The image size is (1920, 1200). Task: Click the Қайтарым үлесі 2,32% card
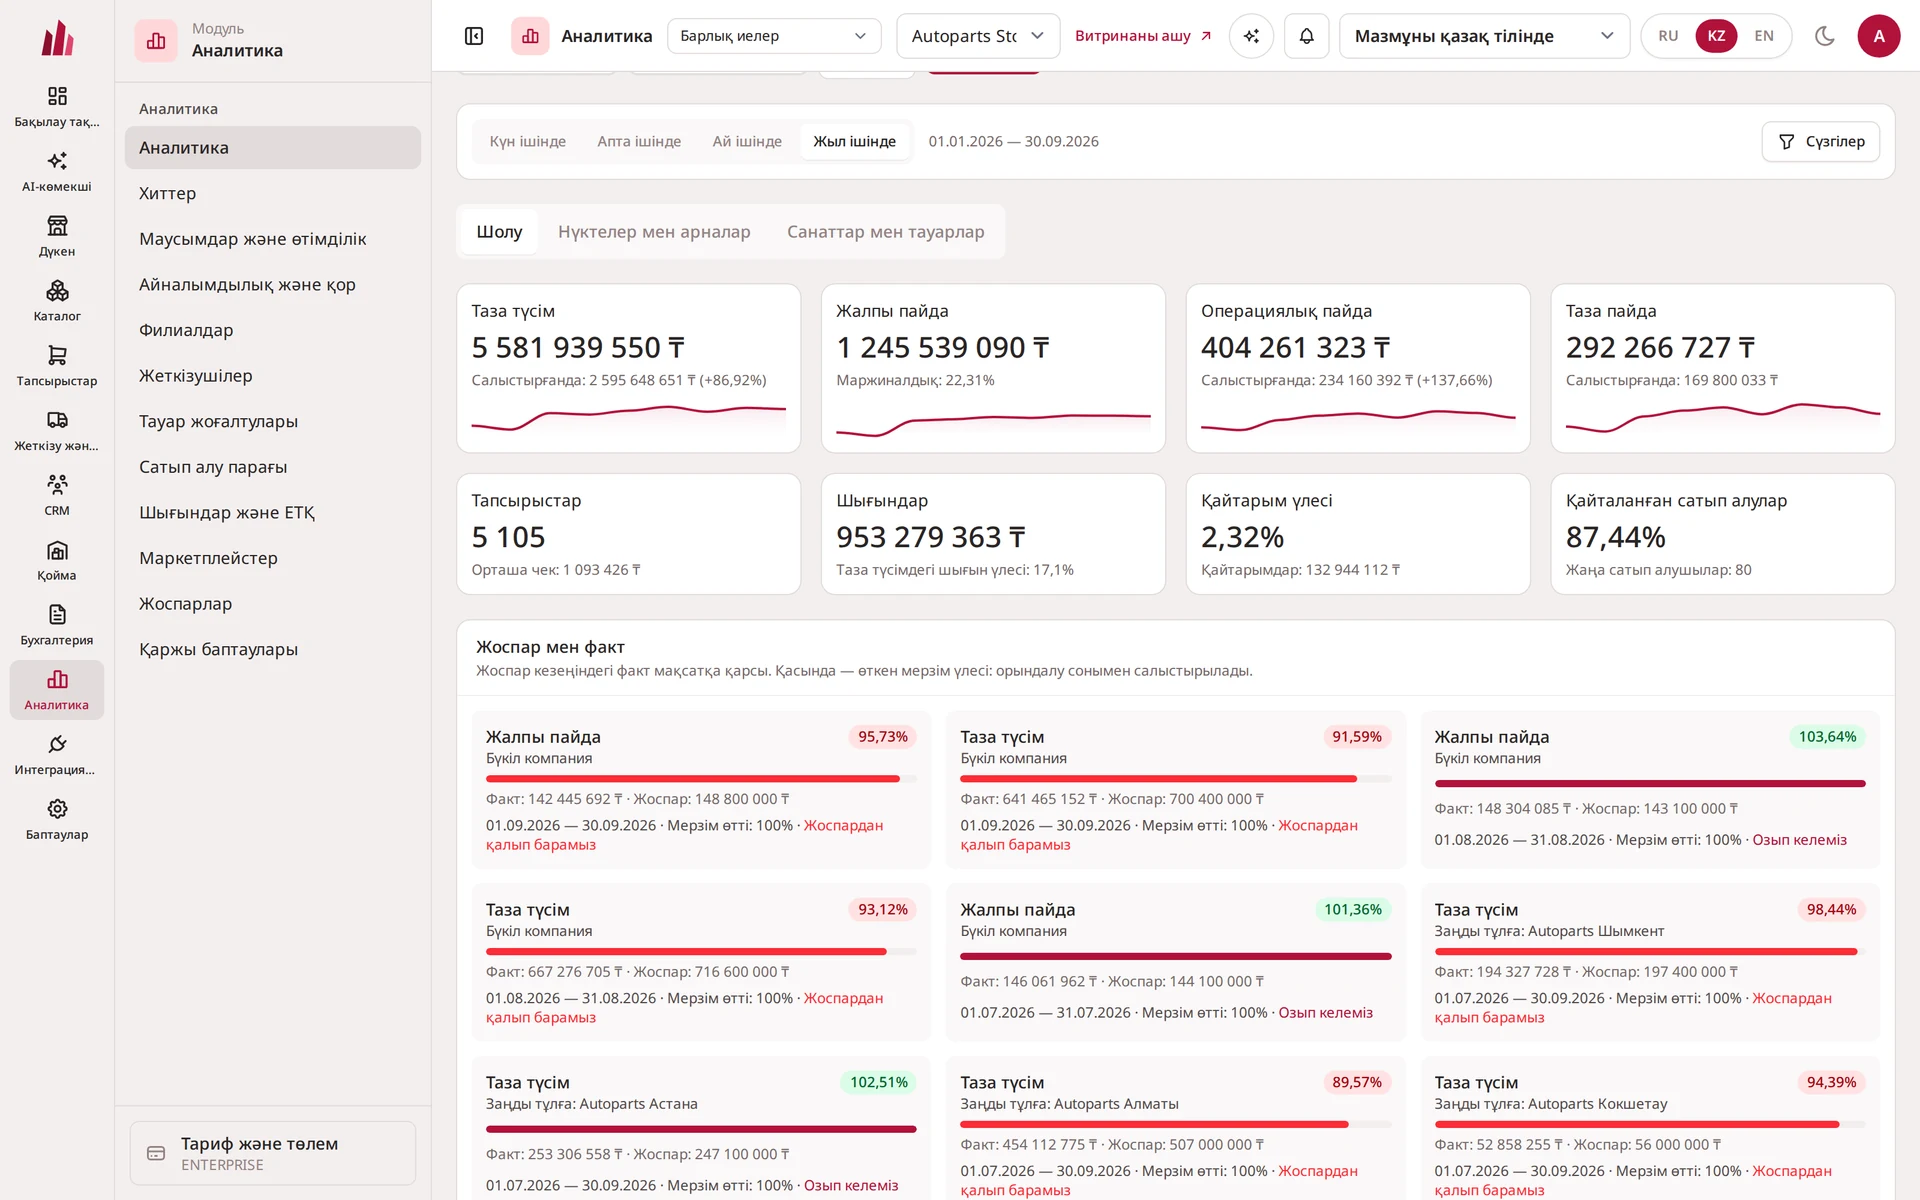click(1357, 534)
